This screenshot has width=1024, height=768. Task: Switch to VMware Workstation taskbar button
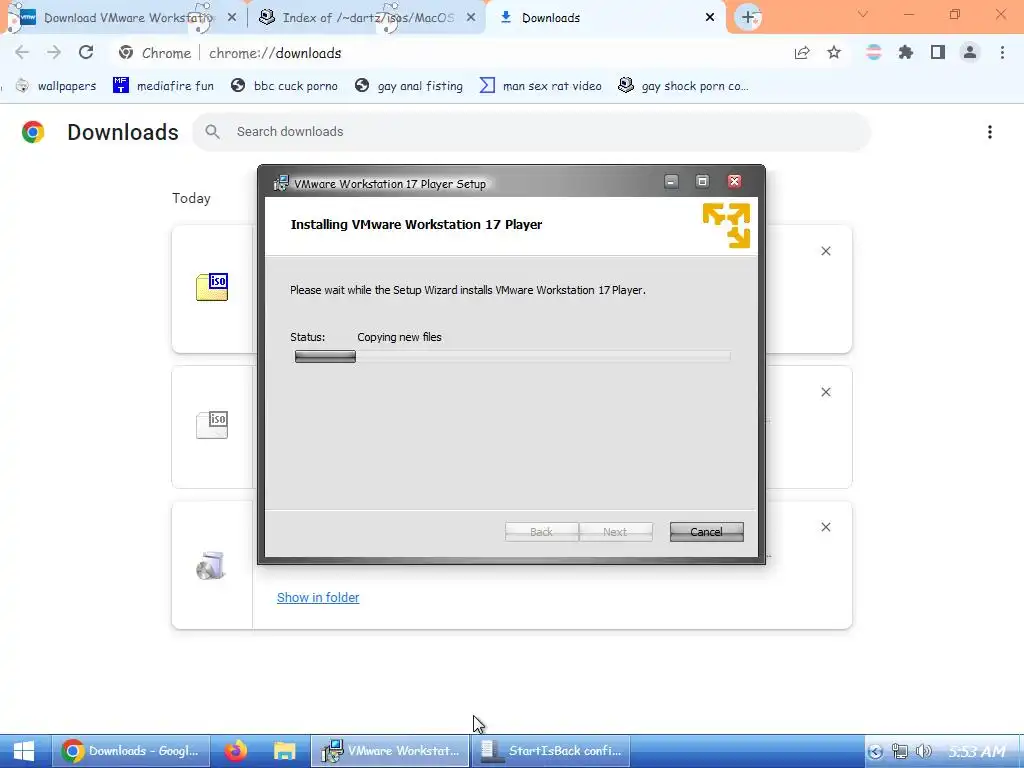[390, 751]
